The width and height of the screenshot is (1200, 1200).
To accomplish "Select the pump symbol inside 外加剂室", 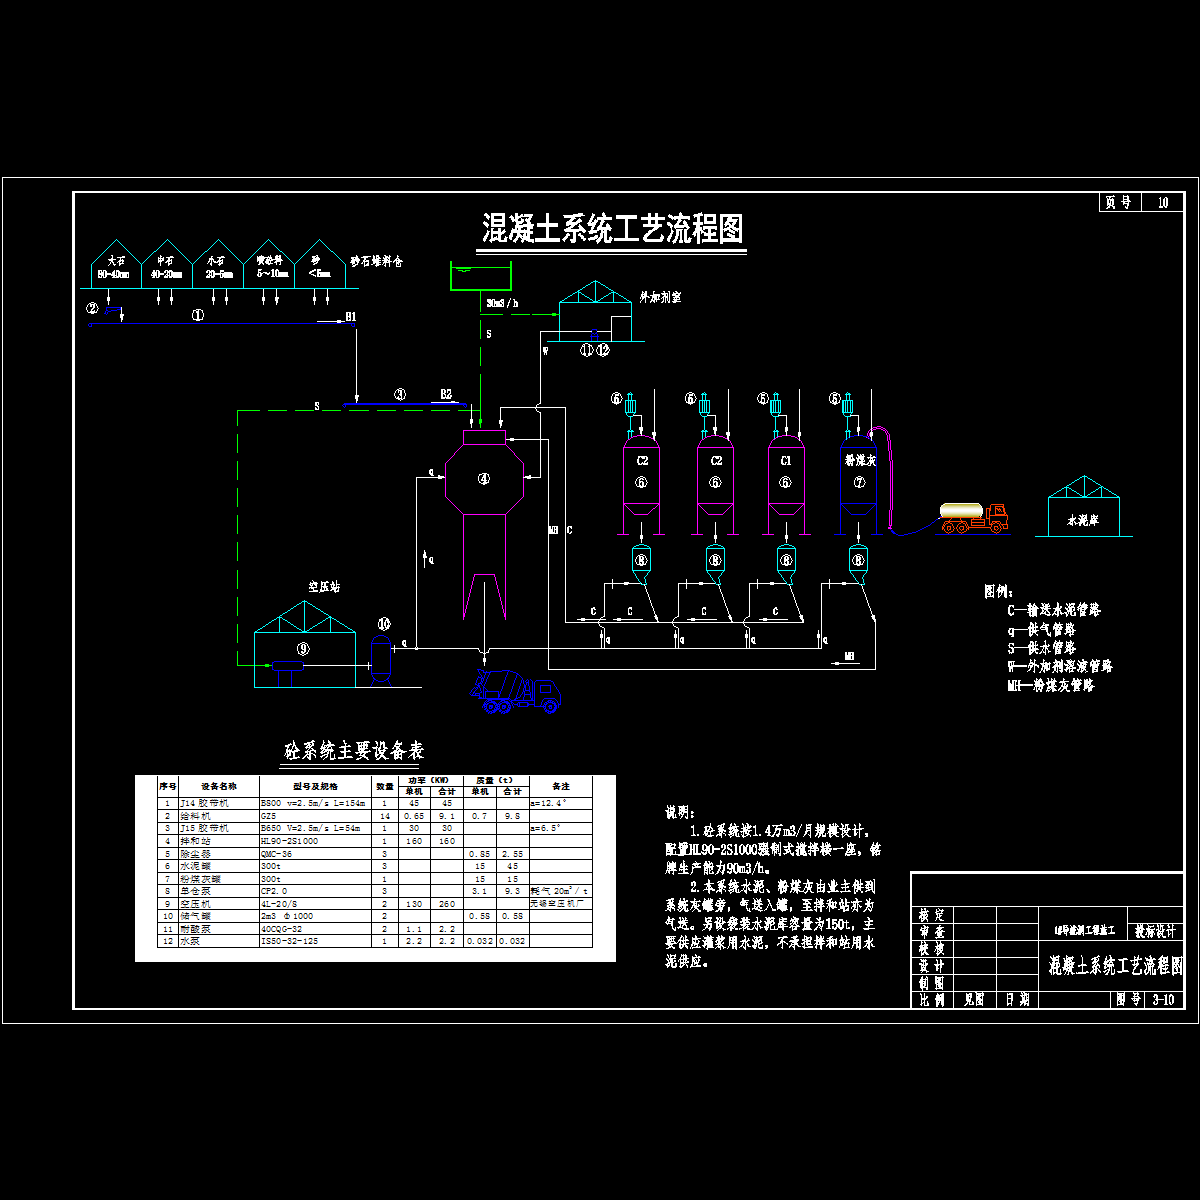I will 596,333.
